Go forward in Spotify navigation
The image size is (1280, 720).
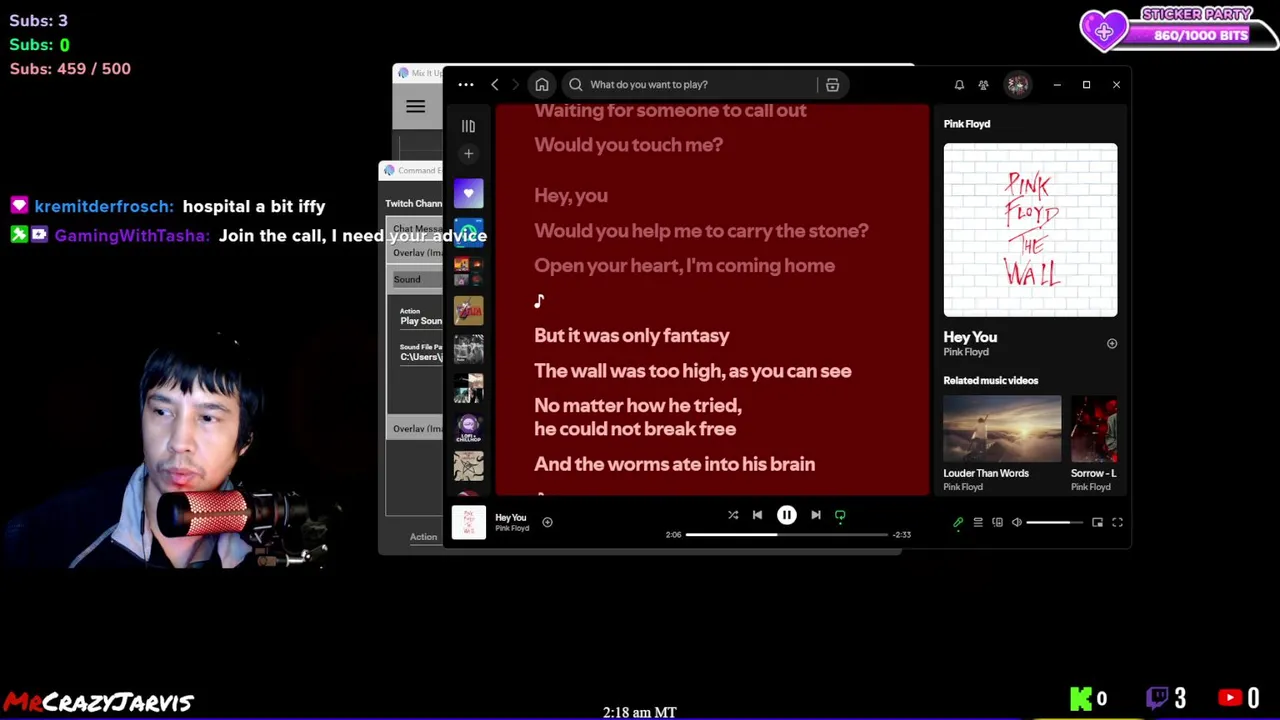(x=515, y=85)
